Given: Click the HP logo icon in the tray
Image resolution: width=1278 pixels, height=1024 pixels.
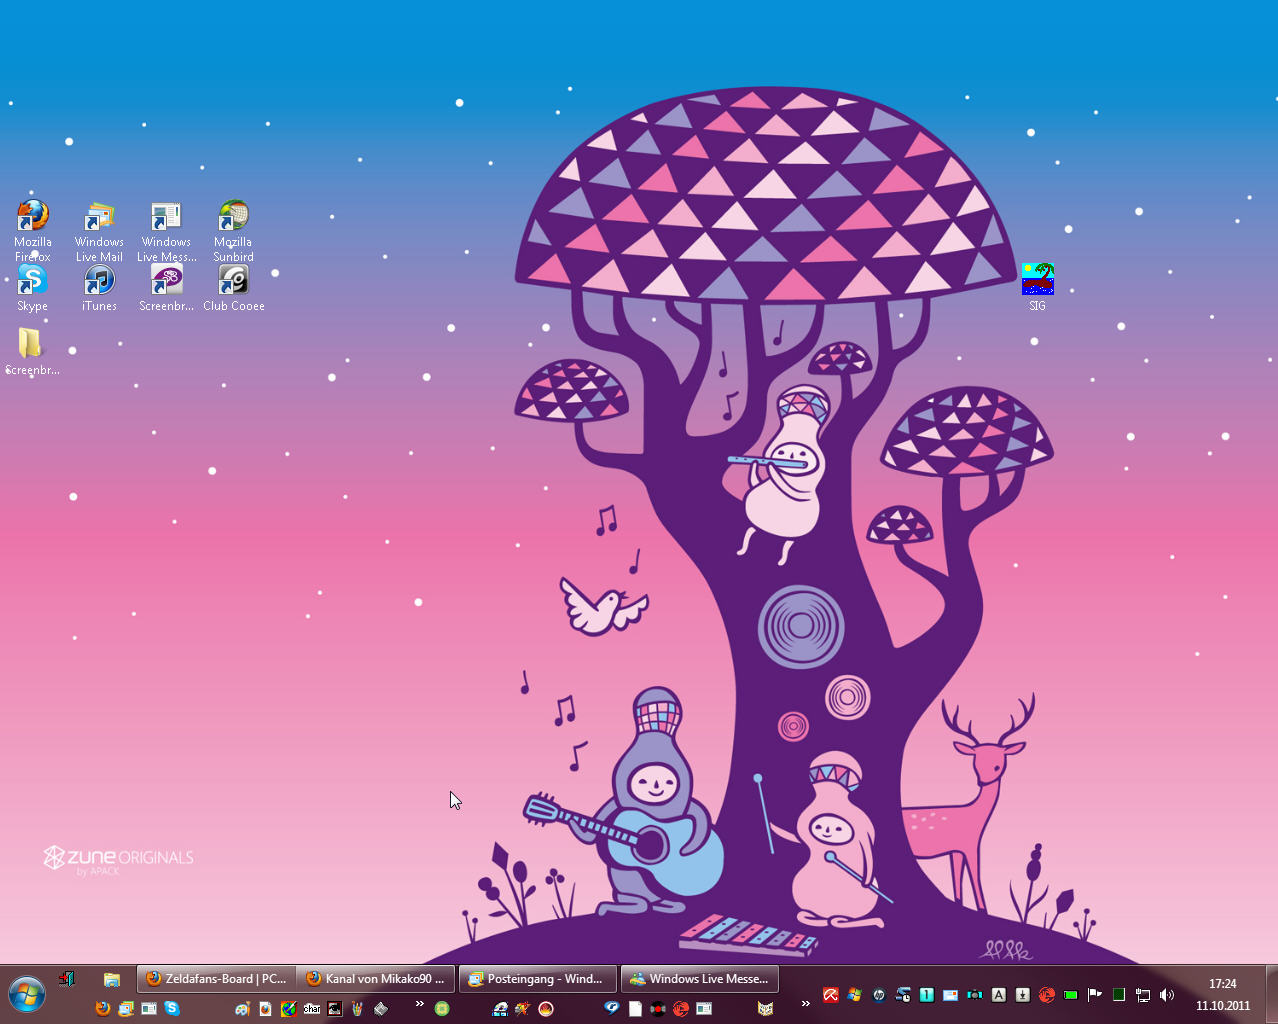Looking at the screenshot, I should [878, 995].
